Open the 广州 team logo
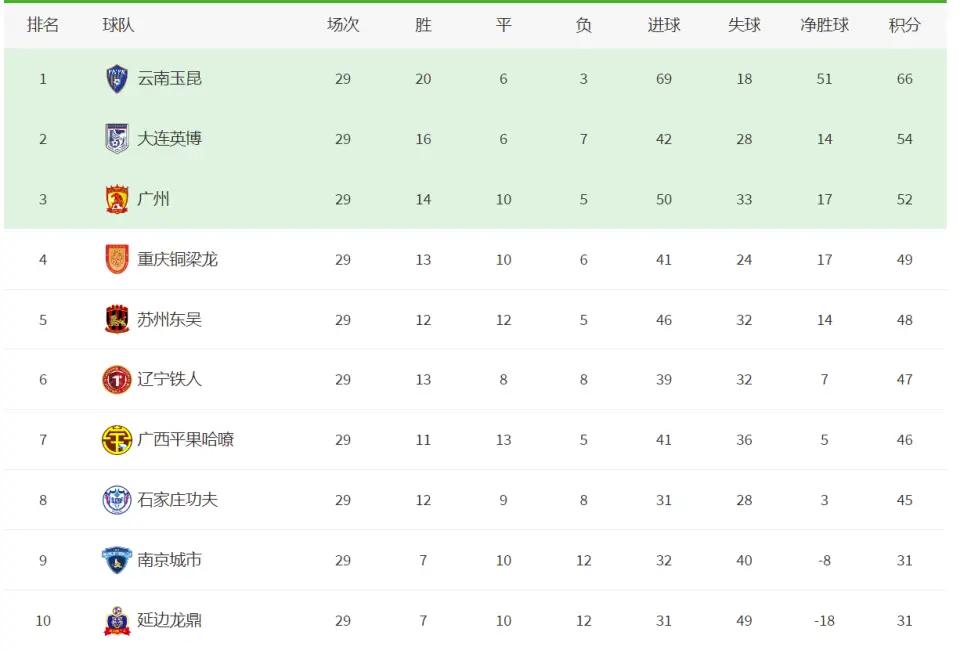This screenshot has height=650, width=960. [x=116, y=199]
